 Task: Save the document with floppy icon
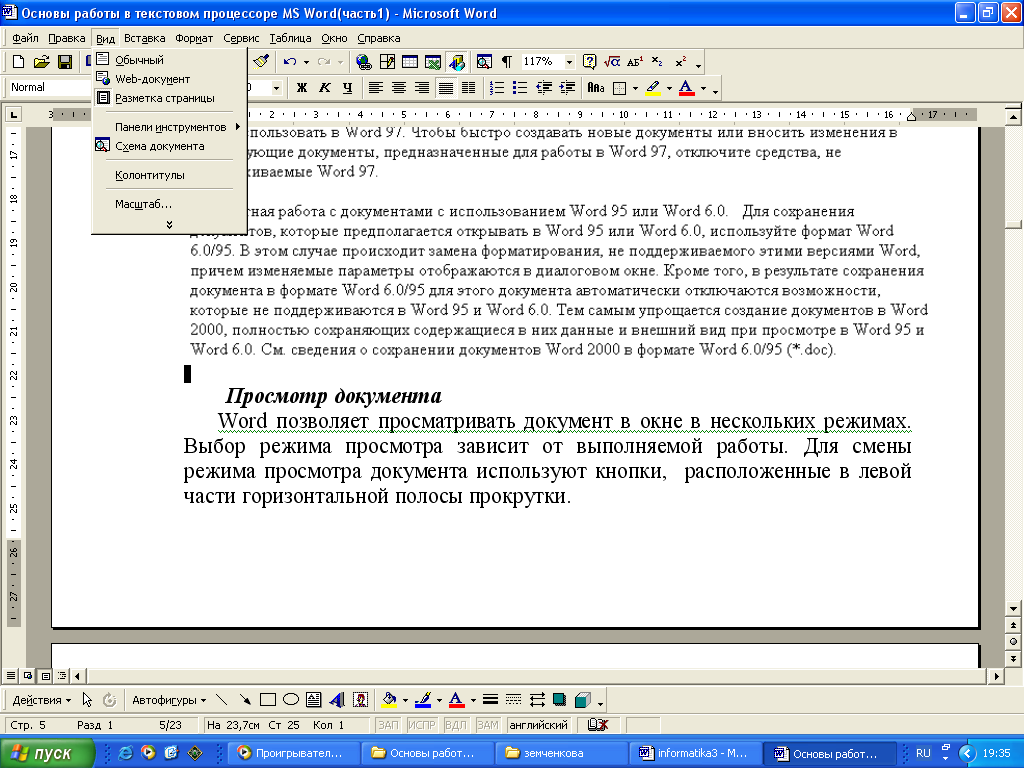[65, 62]
